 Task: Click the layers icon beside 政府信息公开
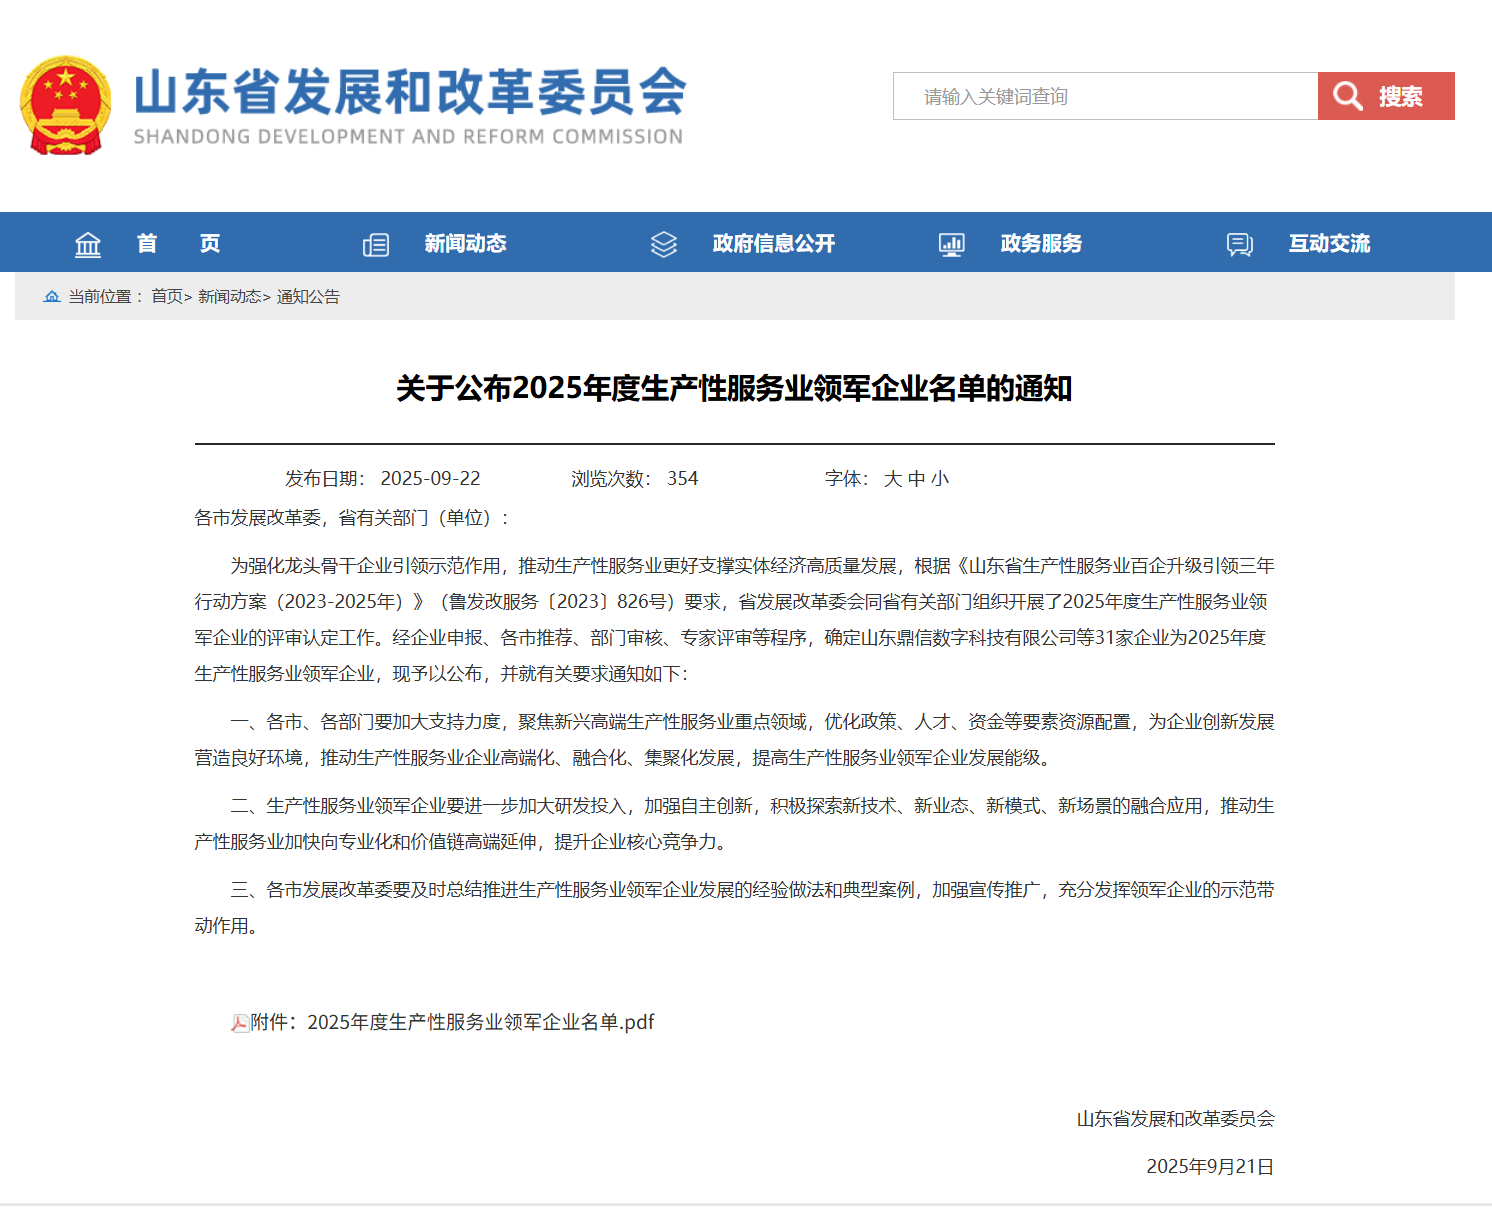pos(664,244)
